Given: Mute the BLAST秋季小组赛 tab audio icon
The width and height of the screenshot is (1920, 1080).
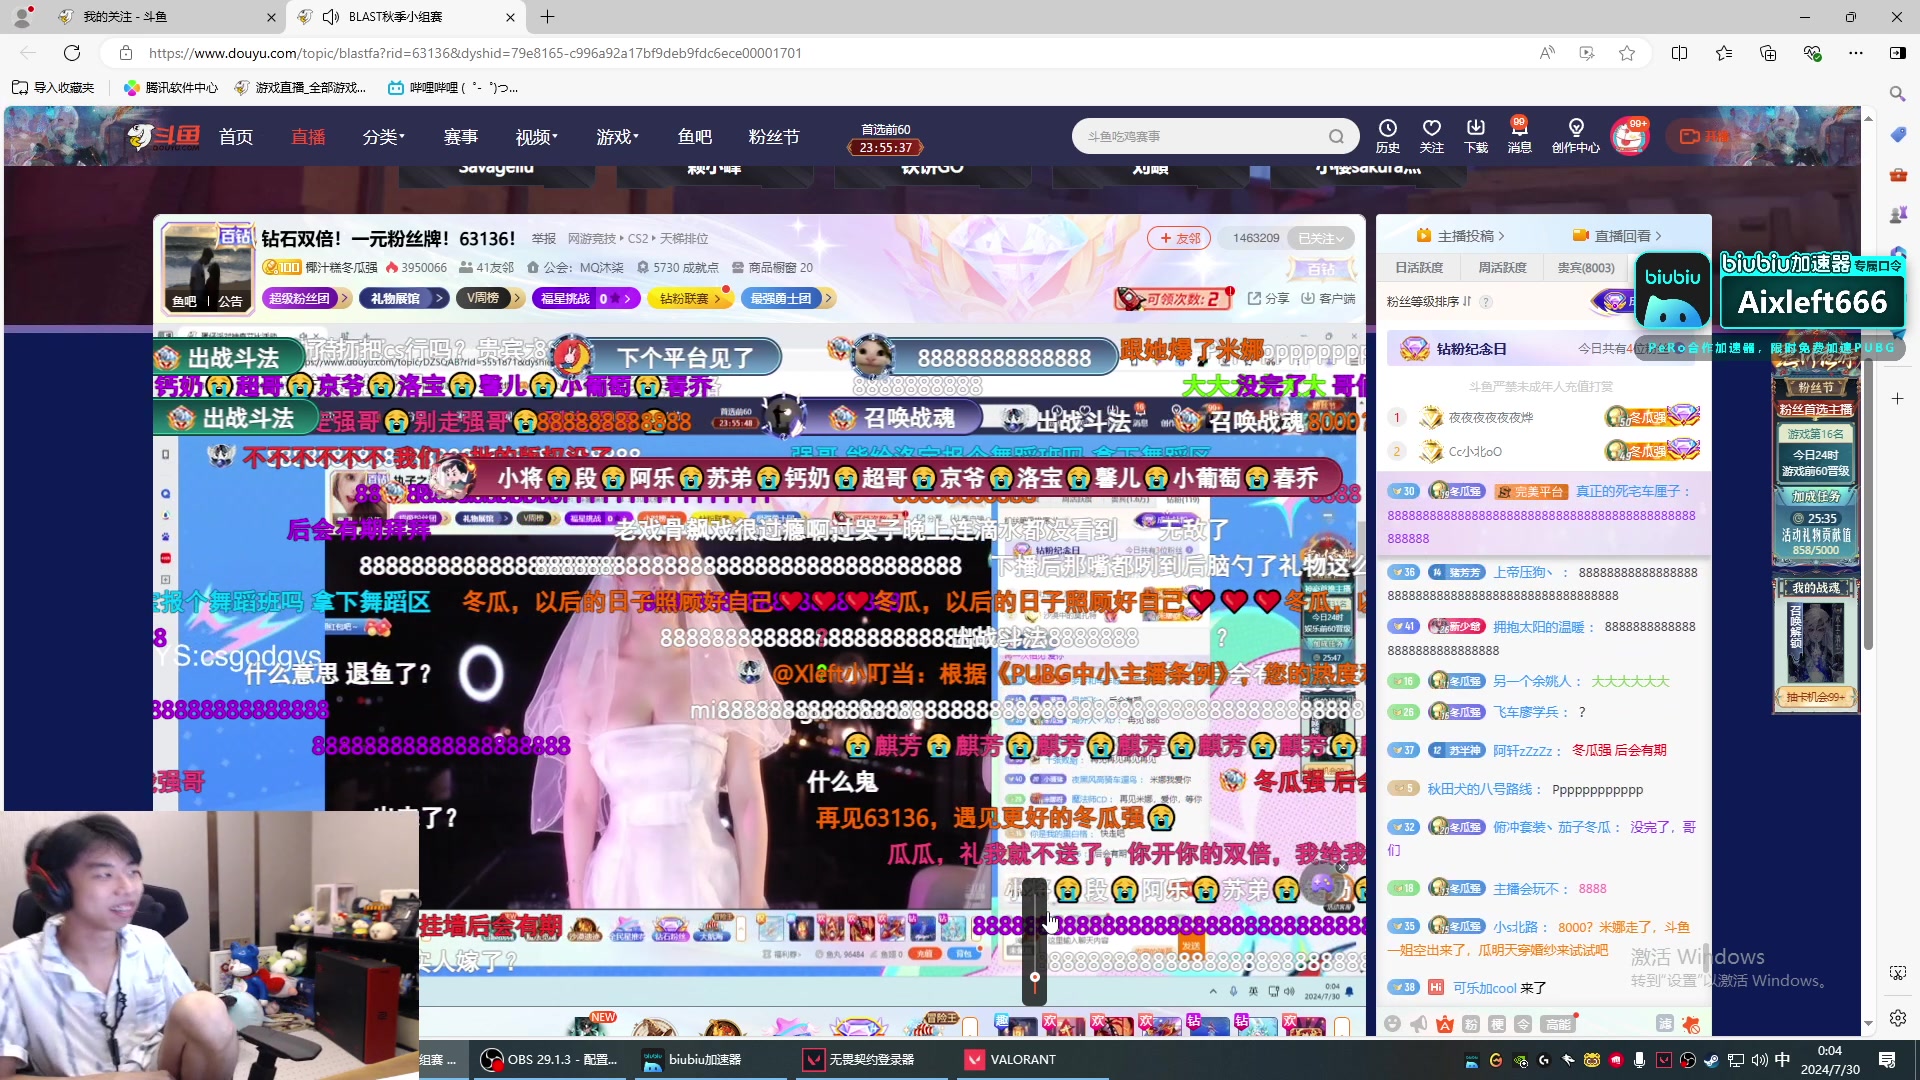Looking at the screenshot, I should click(x=331, y=17).
